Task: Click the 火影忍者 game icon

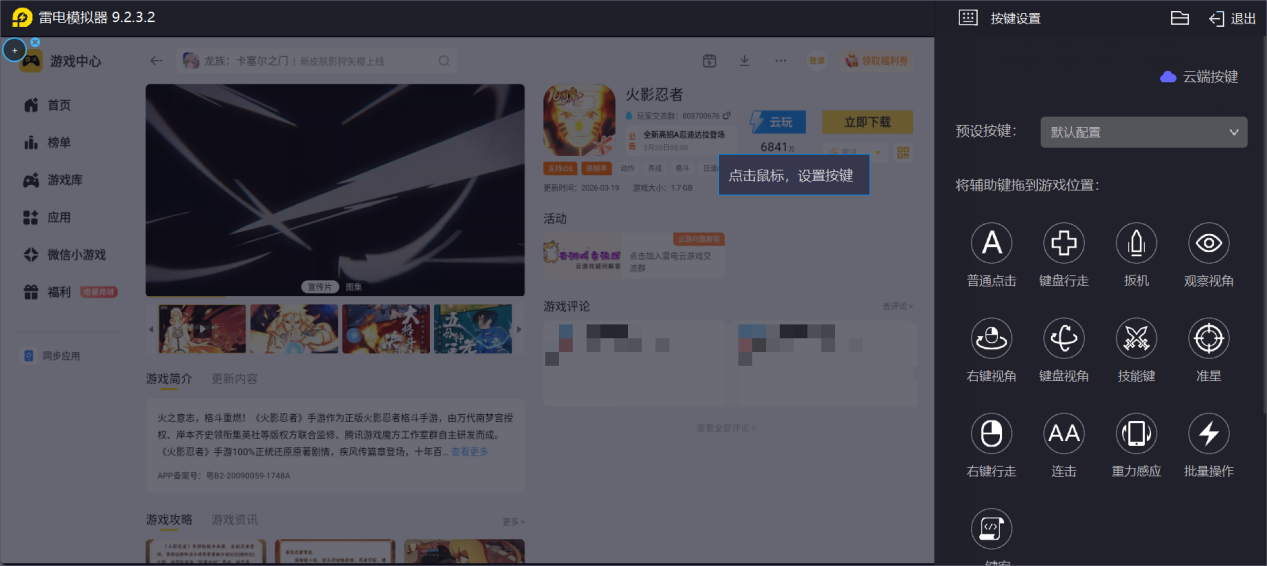Action: coord(579,119)
